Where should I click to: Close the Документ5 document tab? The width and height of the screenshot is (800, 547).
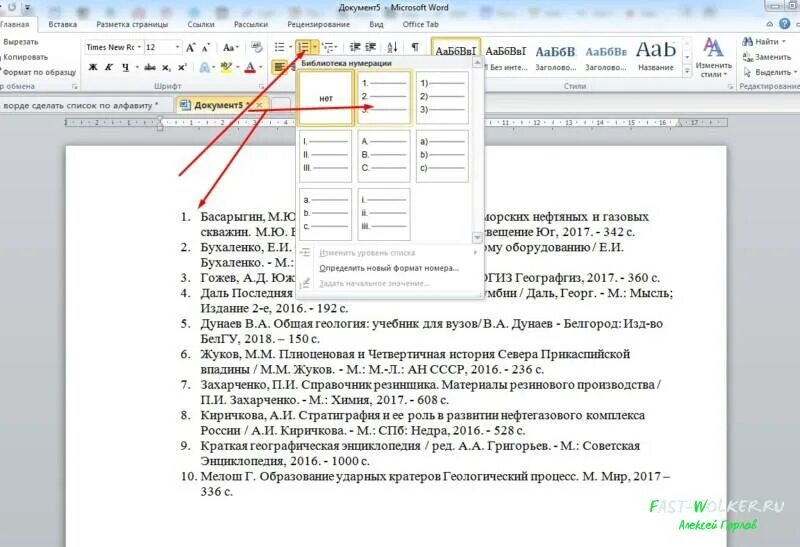260,106
